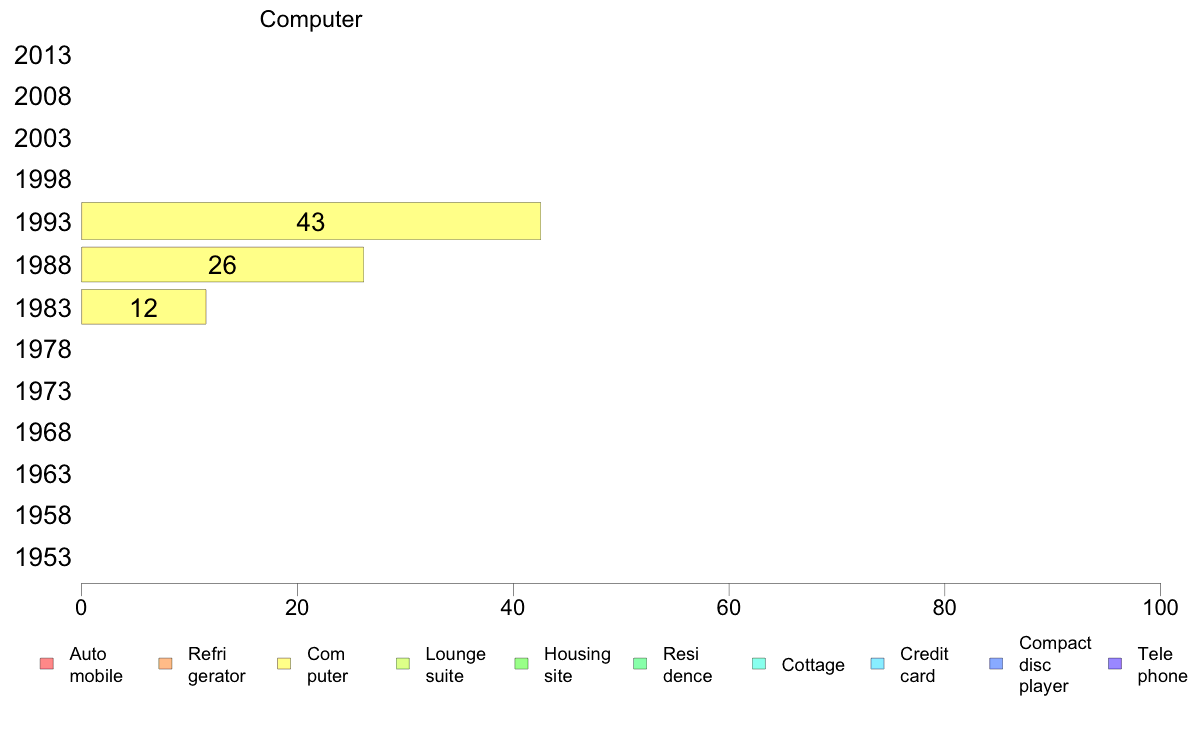Viewport: 1188px width, 736px height.
Task: Select the 60 tick label on axis
Action: click(x=728, y=607)
